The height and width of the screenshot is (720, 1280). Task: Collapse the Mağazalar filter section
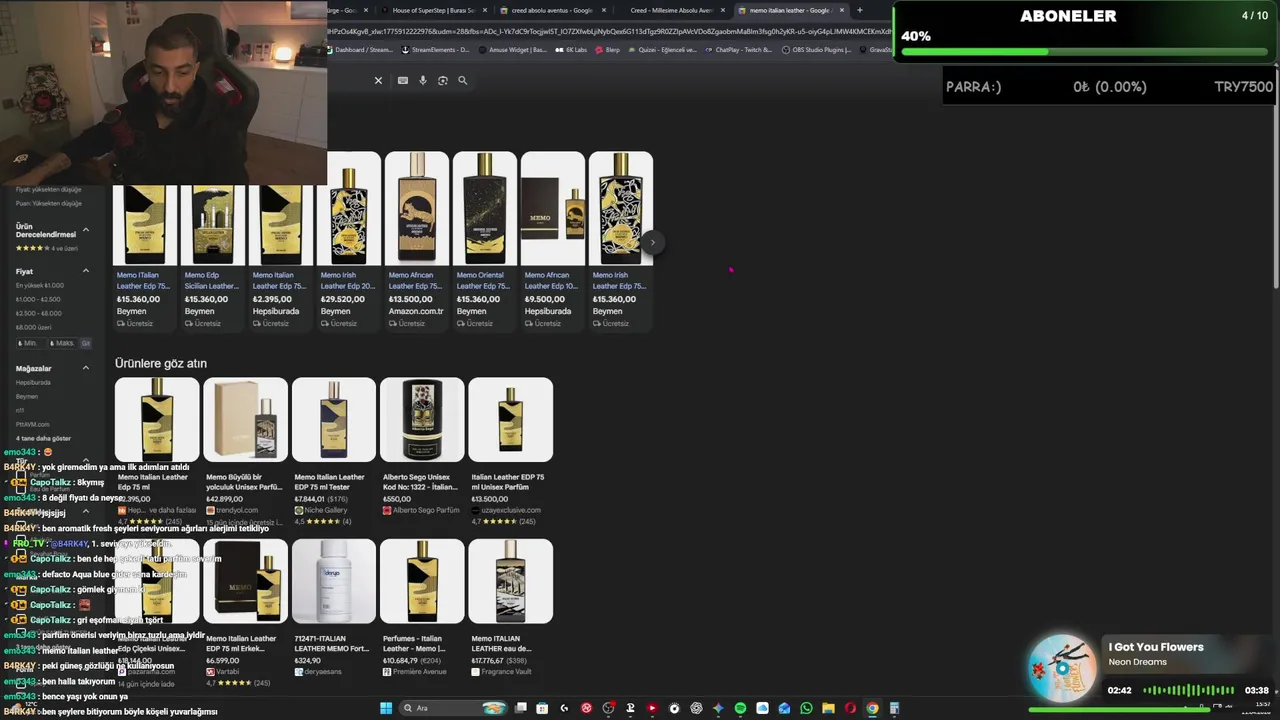coord(86,368)
